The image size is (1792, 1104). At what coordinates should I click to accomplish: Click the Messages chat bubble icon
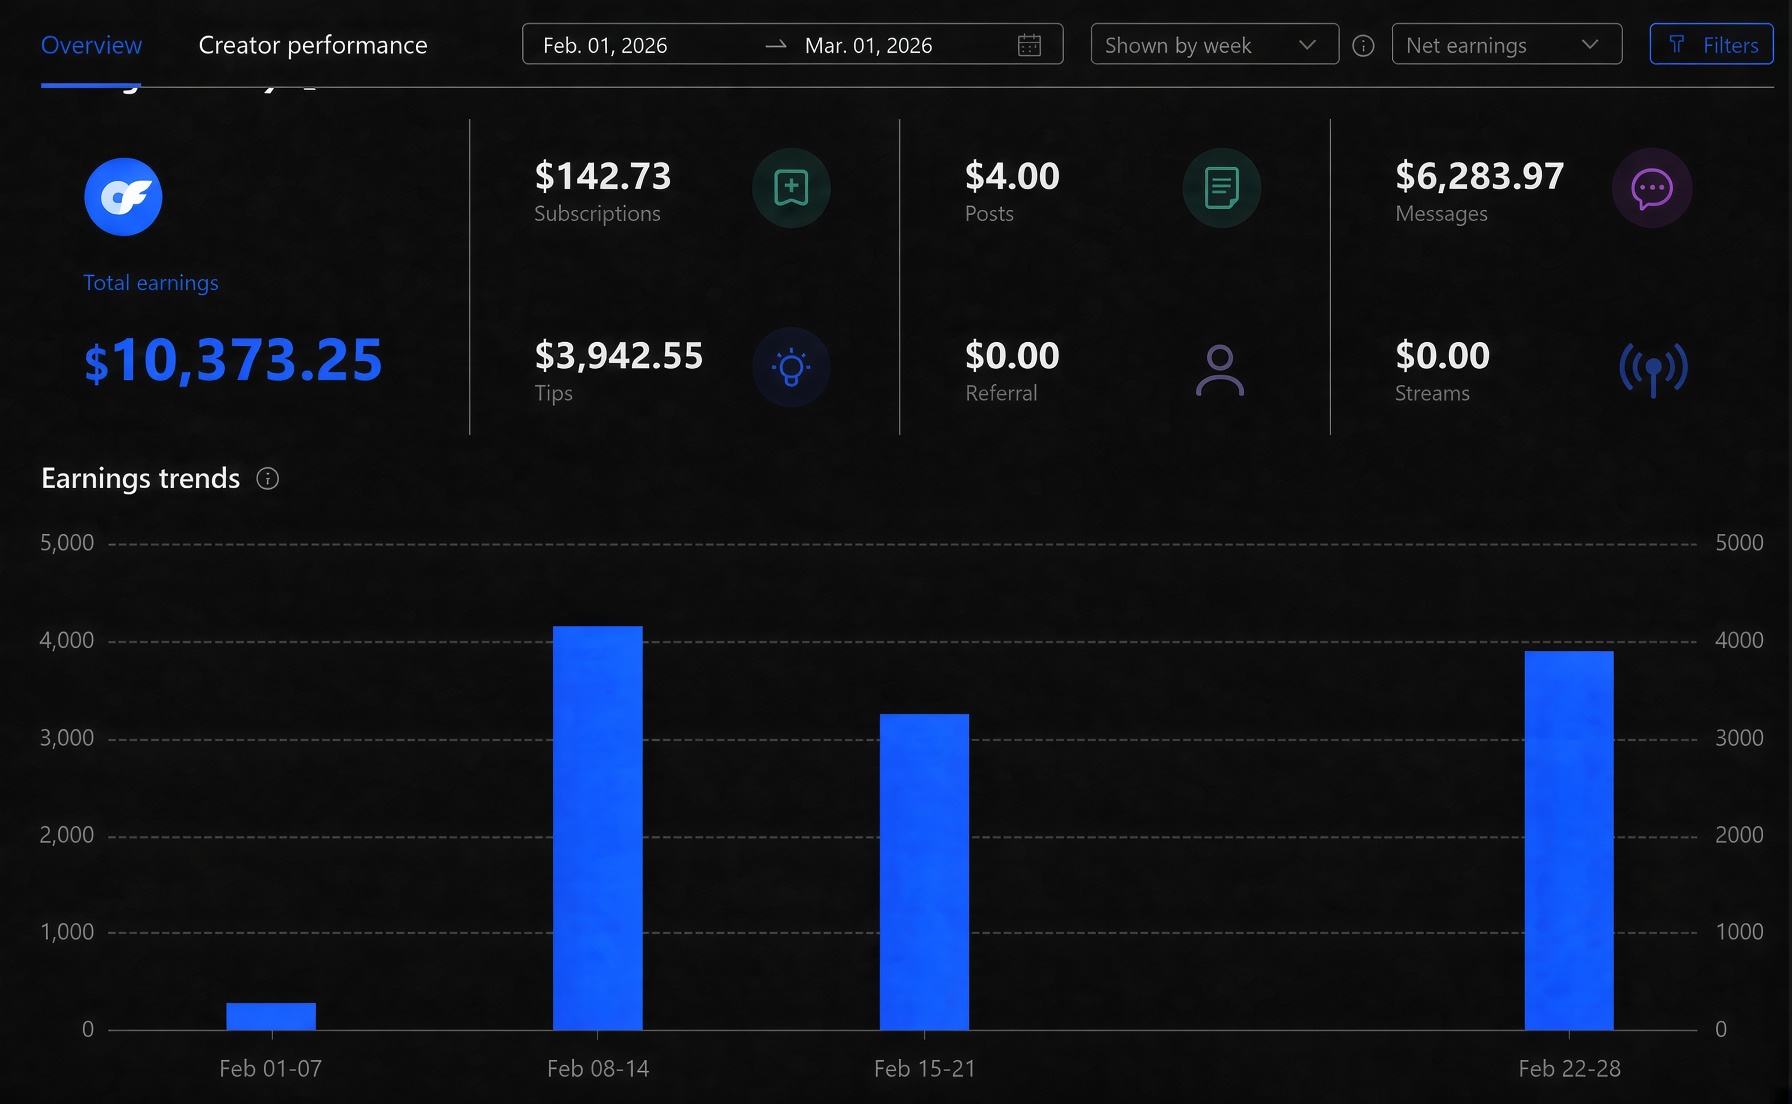(1652, 188)
